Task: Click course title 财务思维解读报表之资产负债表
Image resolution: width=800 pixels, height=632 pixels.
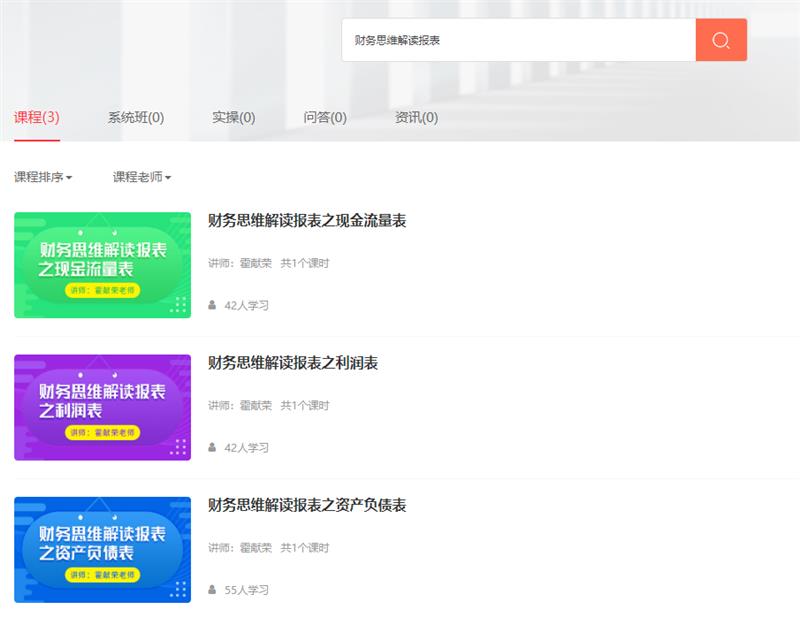Action: coord(307,506)
